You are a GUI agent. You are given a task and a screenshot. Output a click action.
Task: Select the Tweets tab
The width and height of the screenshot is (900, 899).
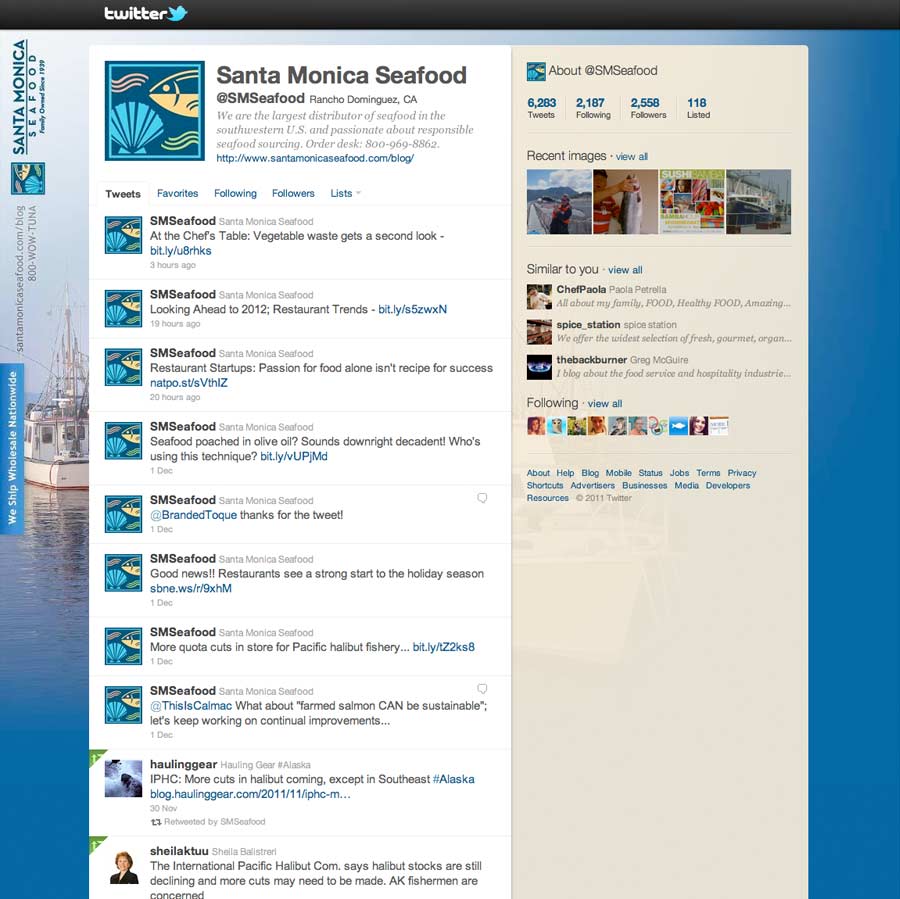[x=123, y=194]
